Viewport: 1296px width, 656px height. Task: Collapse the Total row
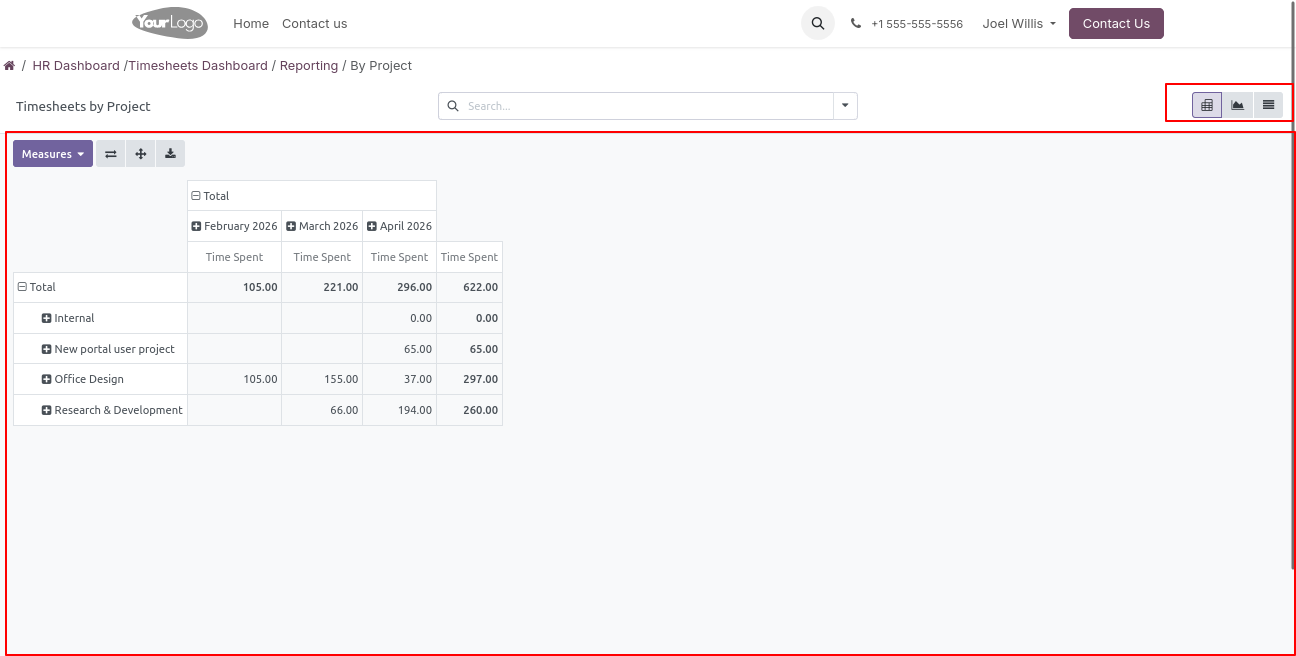(22, 287)
